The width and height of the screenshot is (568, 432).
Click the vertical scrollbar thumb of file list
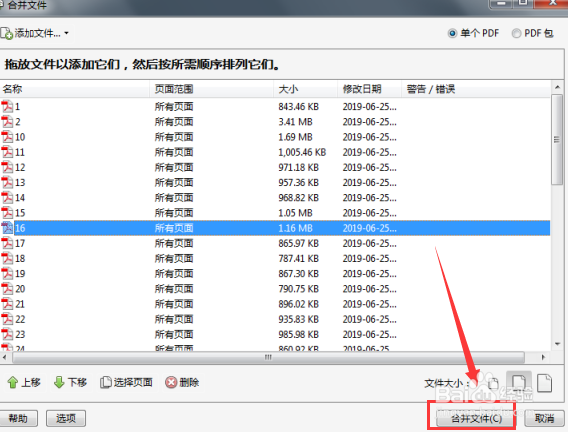[x=557, y=139]
